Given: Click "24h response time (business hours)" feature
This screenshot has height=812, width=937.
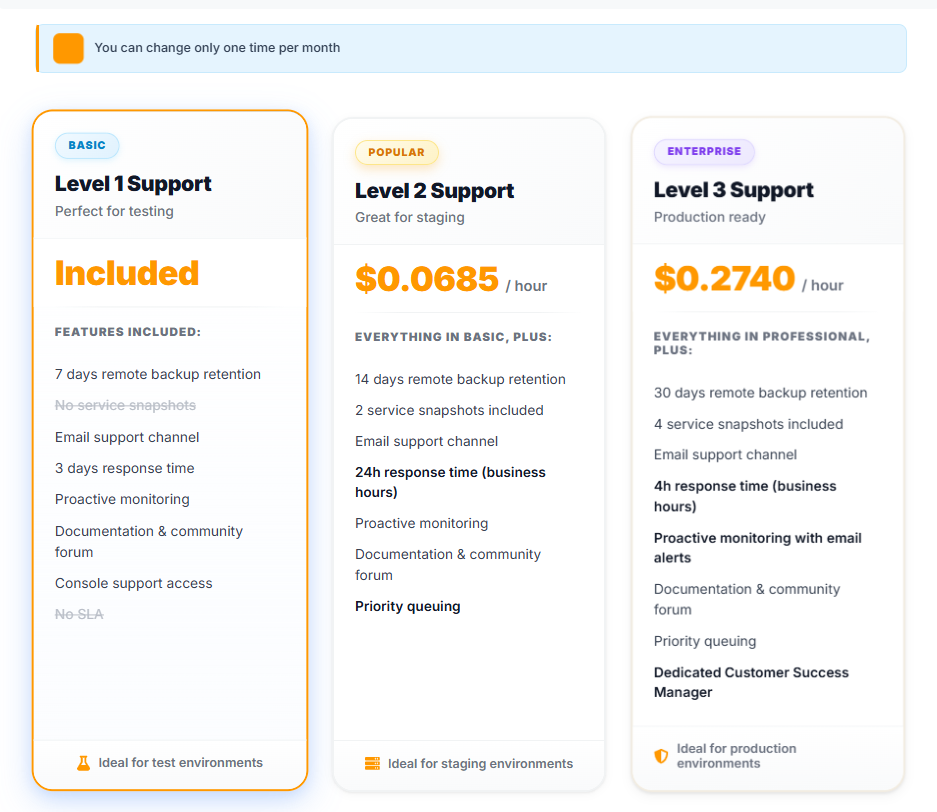Looking at the screenshot, I should [x=450, y=482].
